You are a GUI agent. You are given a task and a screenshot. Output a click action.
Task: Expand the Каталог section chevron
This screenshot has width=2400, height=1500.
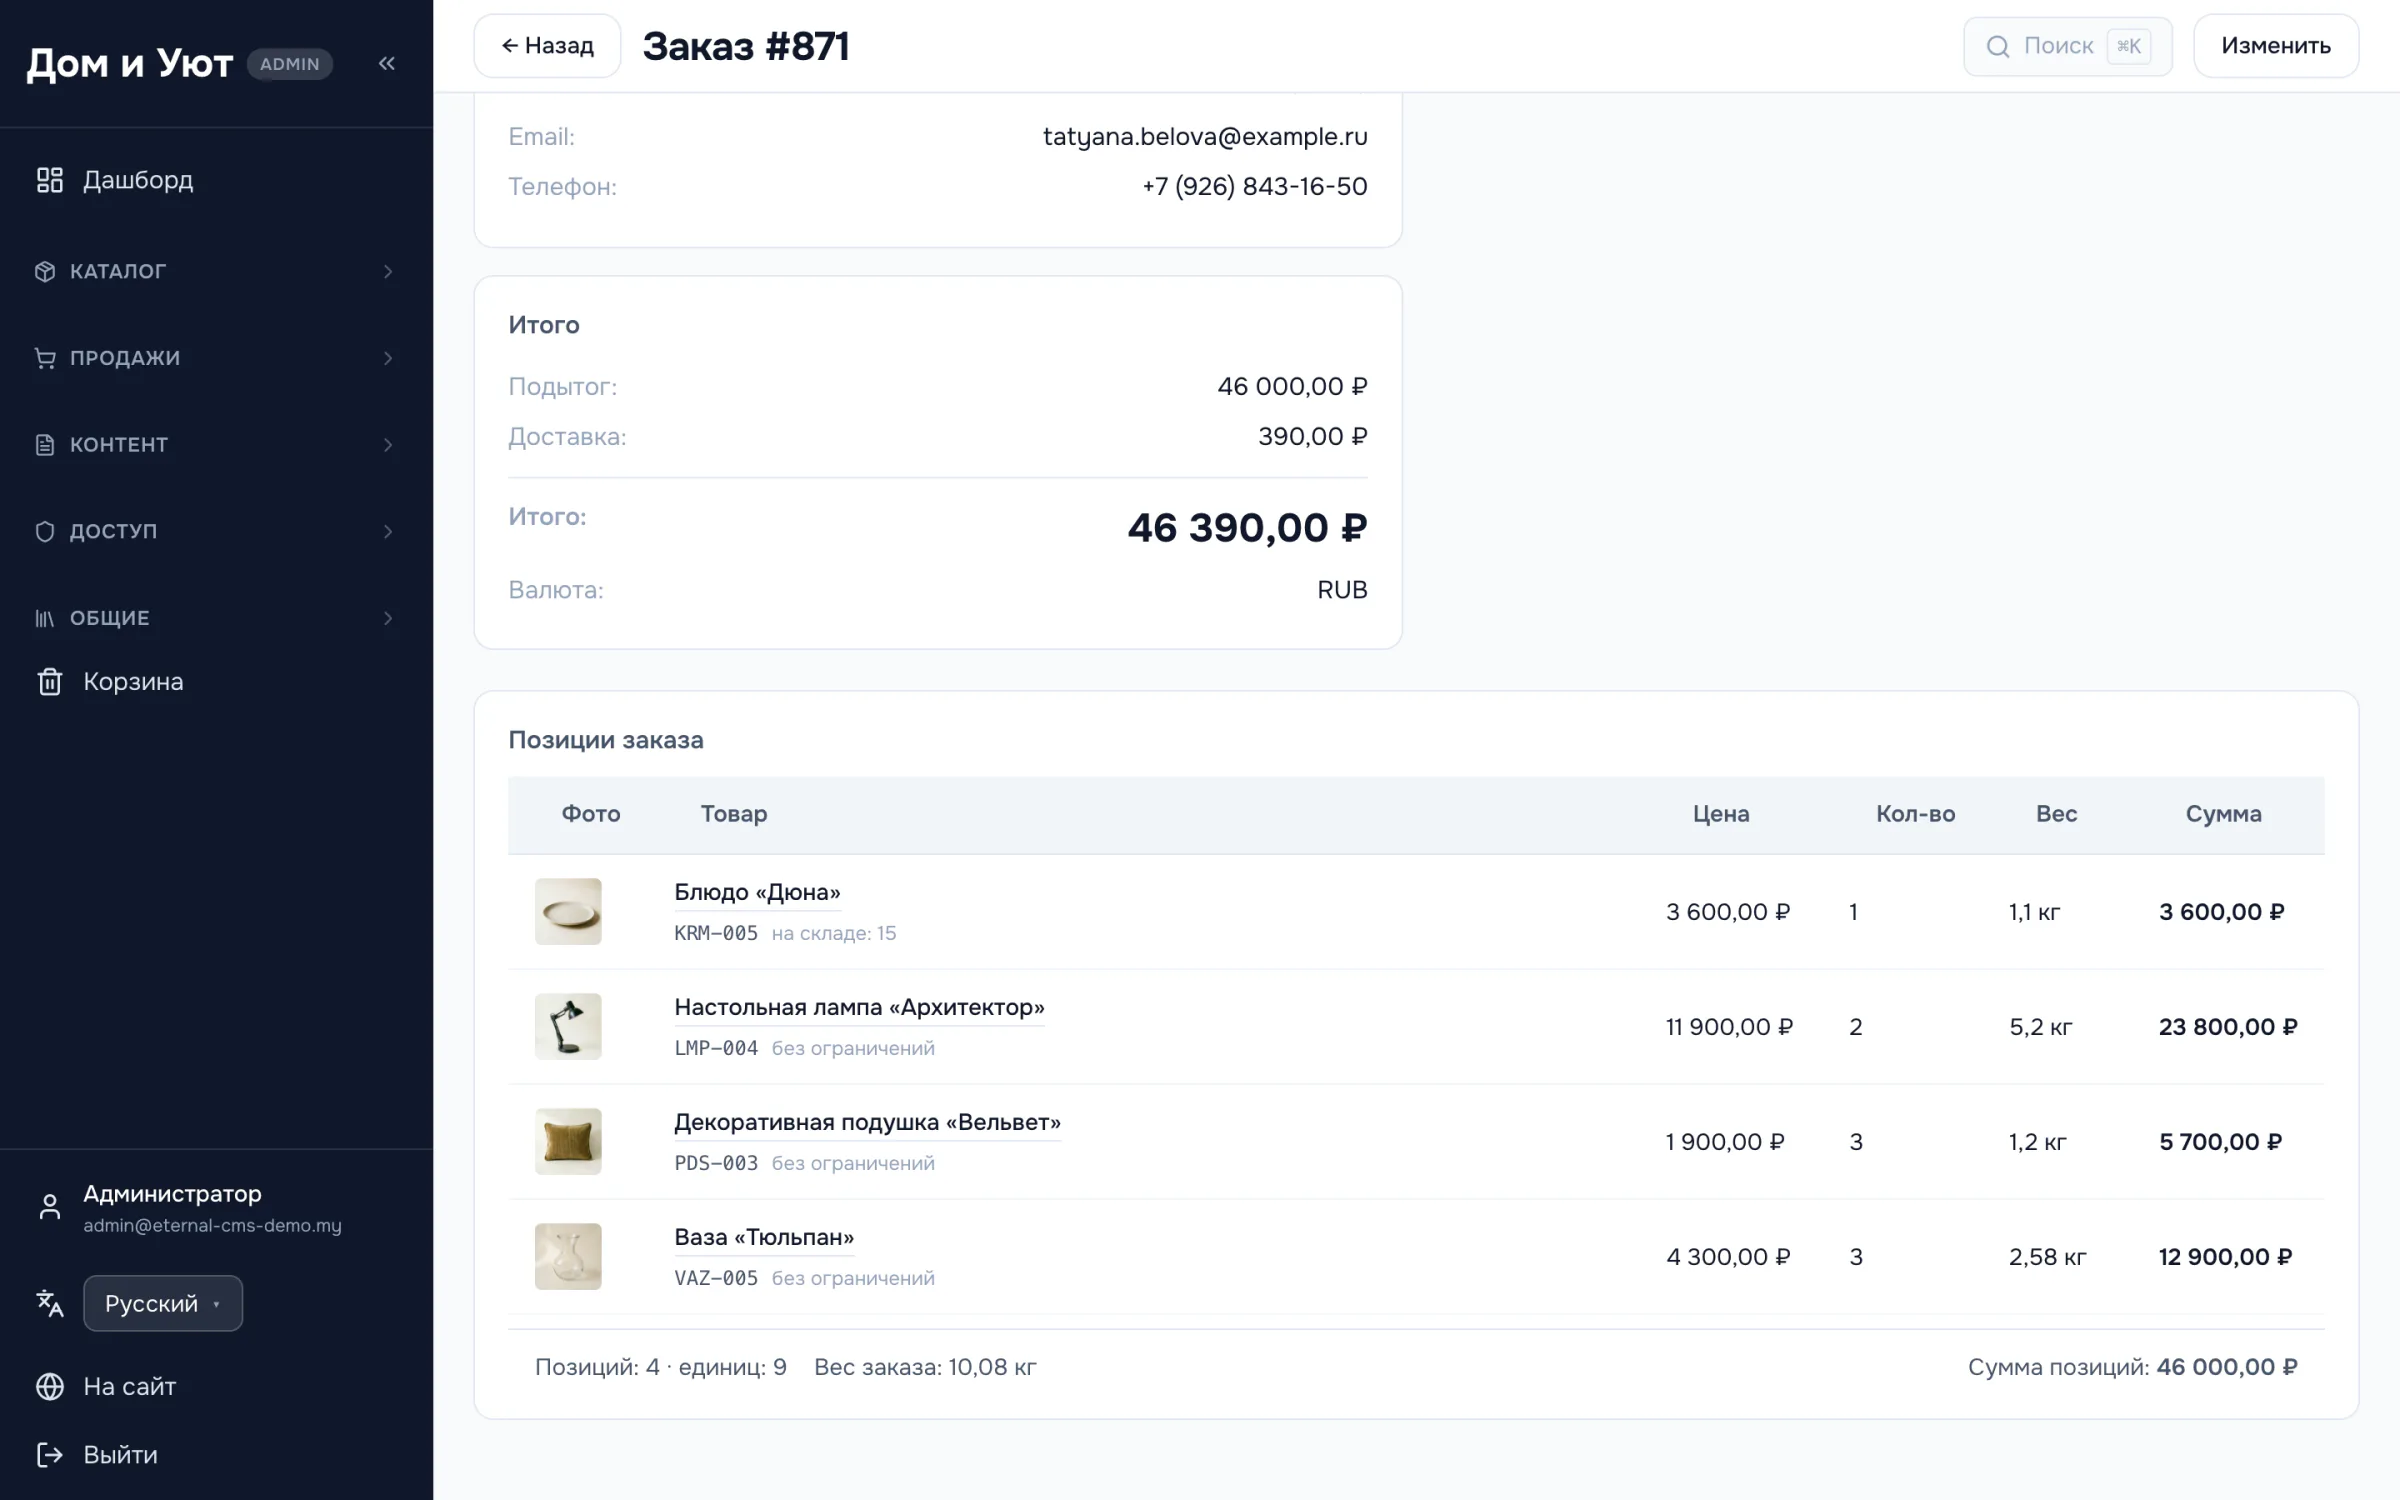point(388,272)
